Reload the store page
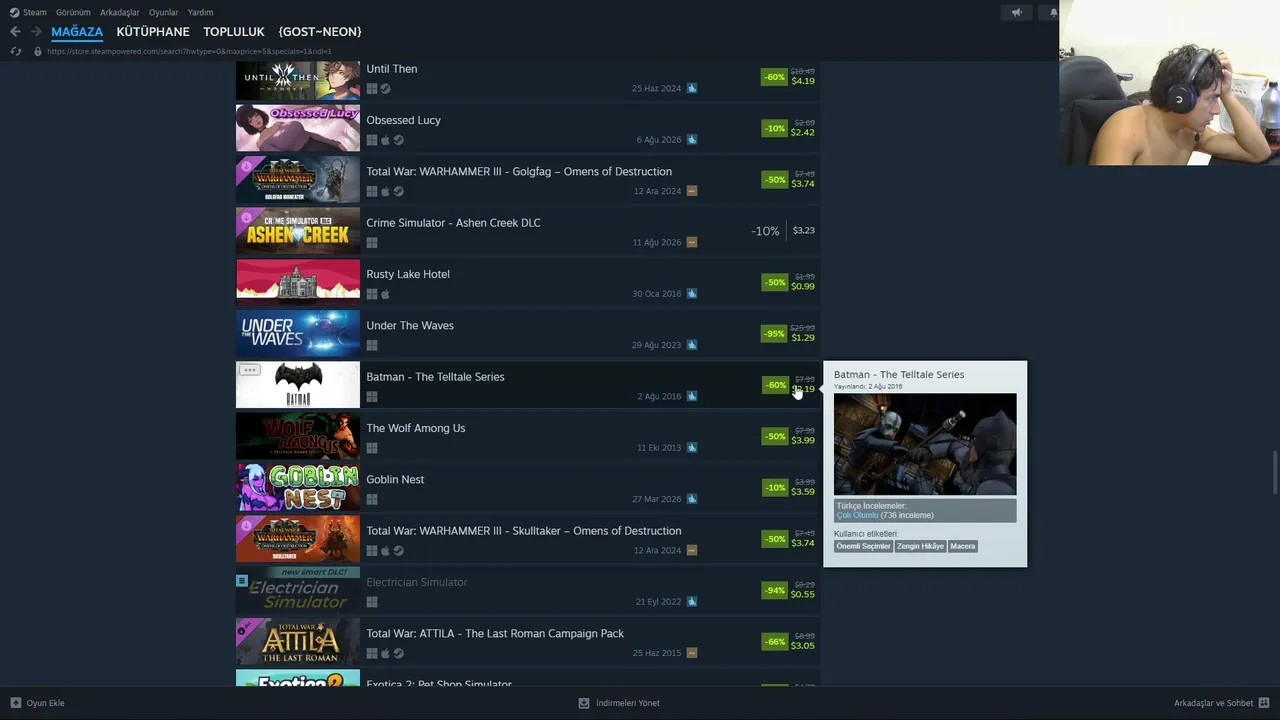The height and width of the screenshot is (720, 1280). tap(15, 51)
